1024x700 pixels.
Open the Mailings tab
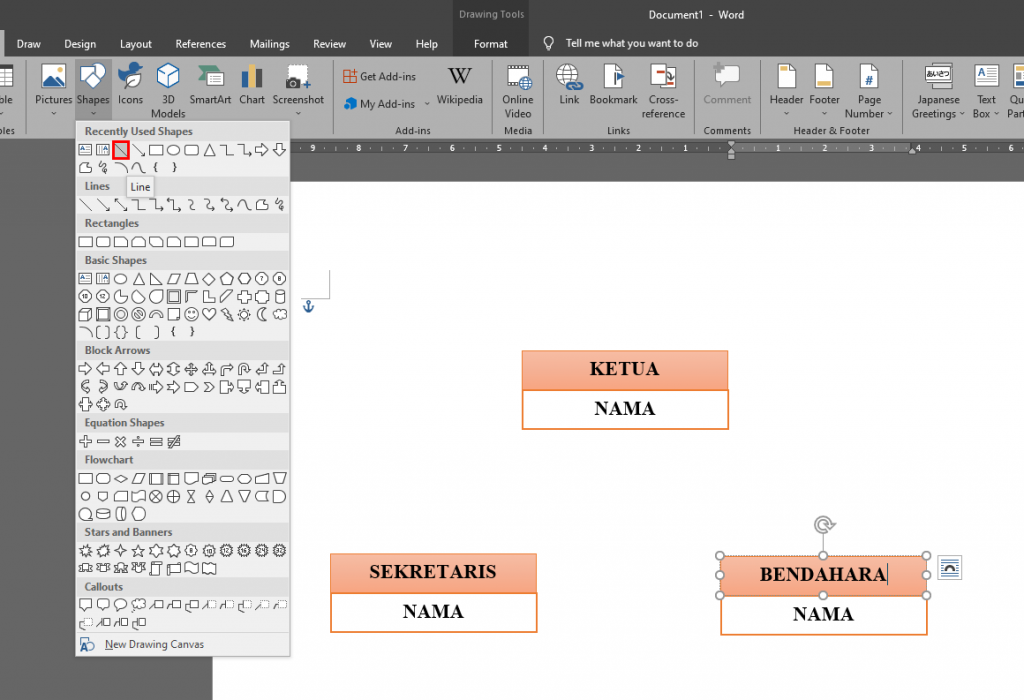(270, 44)
